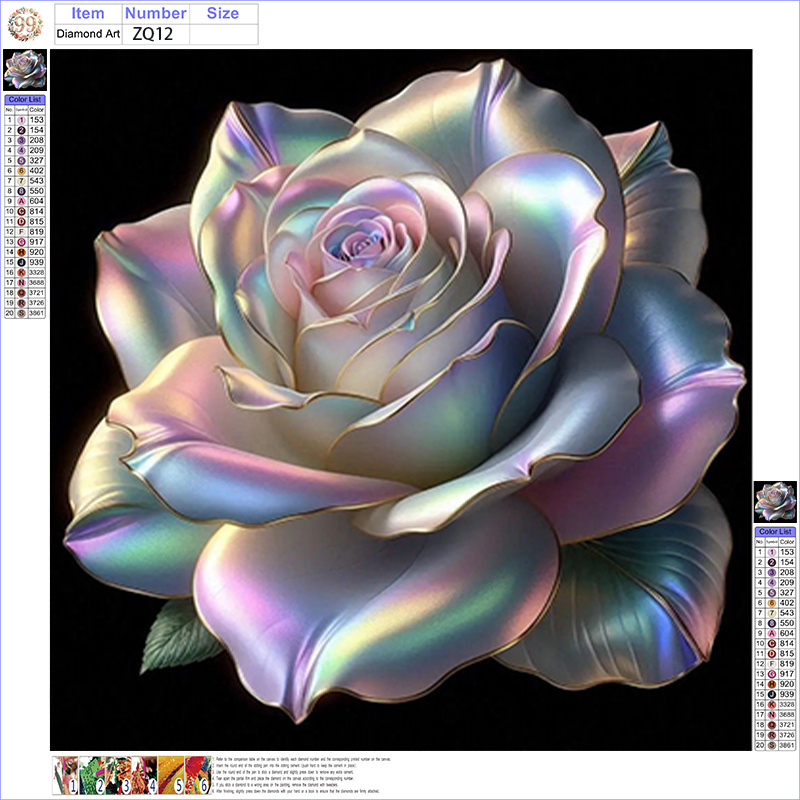Select color code 327 in left list
800x800 pixels.
pos(36,161)
